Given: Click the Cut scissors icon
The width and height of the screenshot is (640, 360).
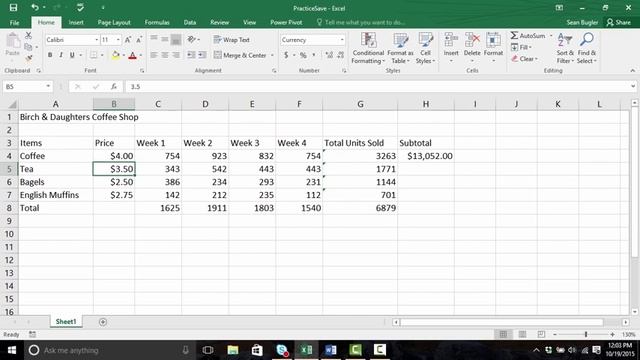Looking at the screenshot, I should (x=28, y=36).
